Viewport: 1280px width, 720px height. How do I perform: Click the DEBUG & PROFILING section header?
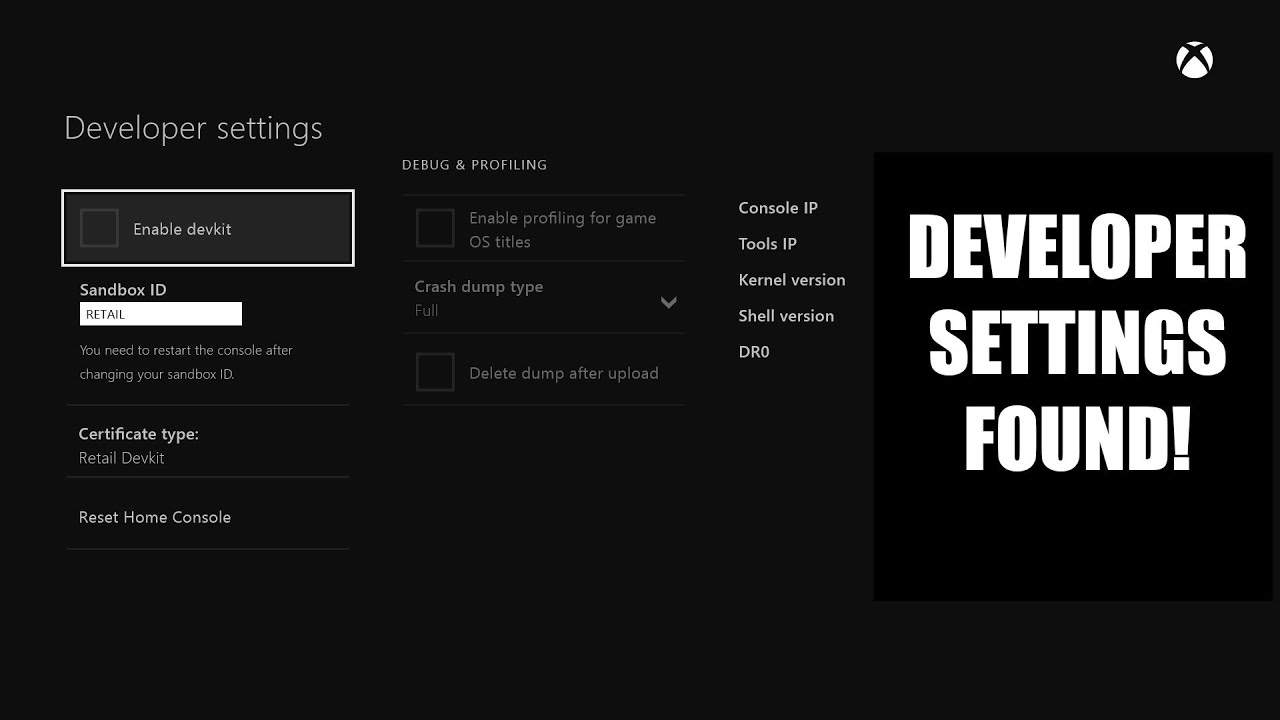click(474, 165)
